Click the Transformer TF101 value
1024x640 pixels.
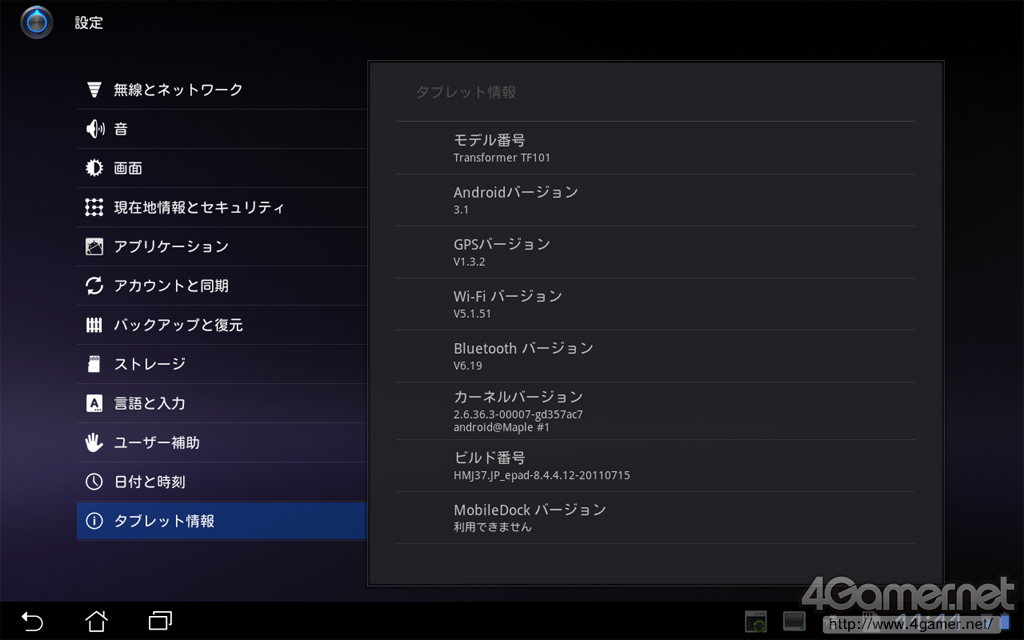click(x=502, y=157)
